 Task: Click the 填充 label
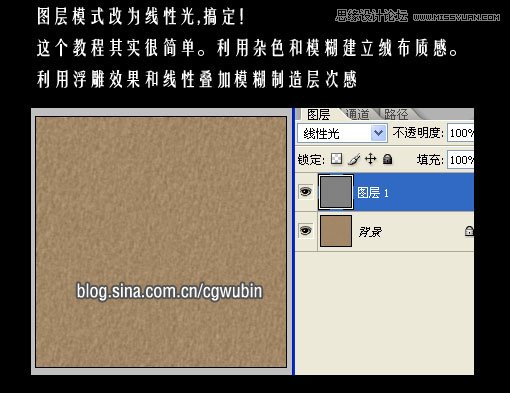[x=430, y=160]
